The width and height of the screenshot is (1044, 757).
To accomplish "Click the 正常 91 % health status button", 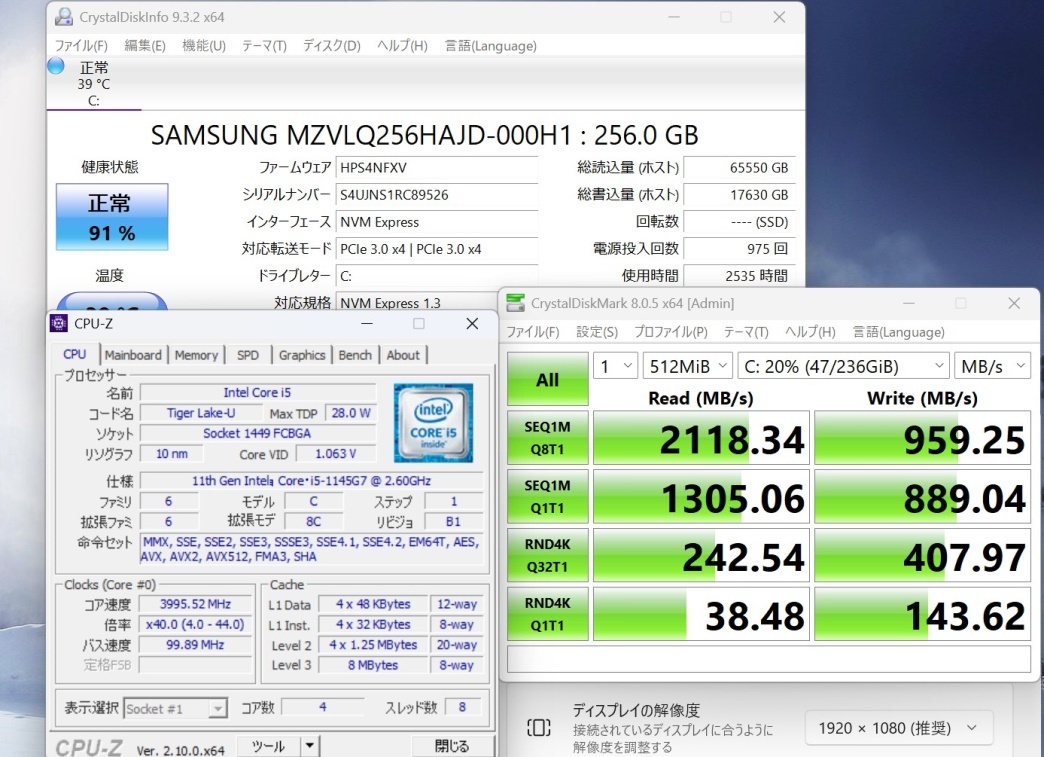I will coord(112,217).
